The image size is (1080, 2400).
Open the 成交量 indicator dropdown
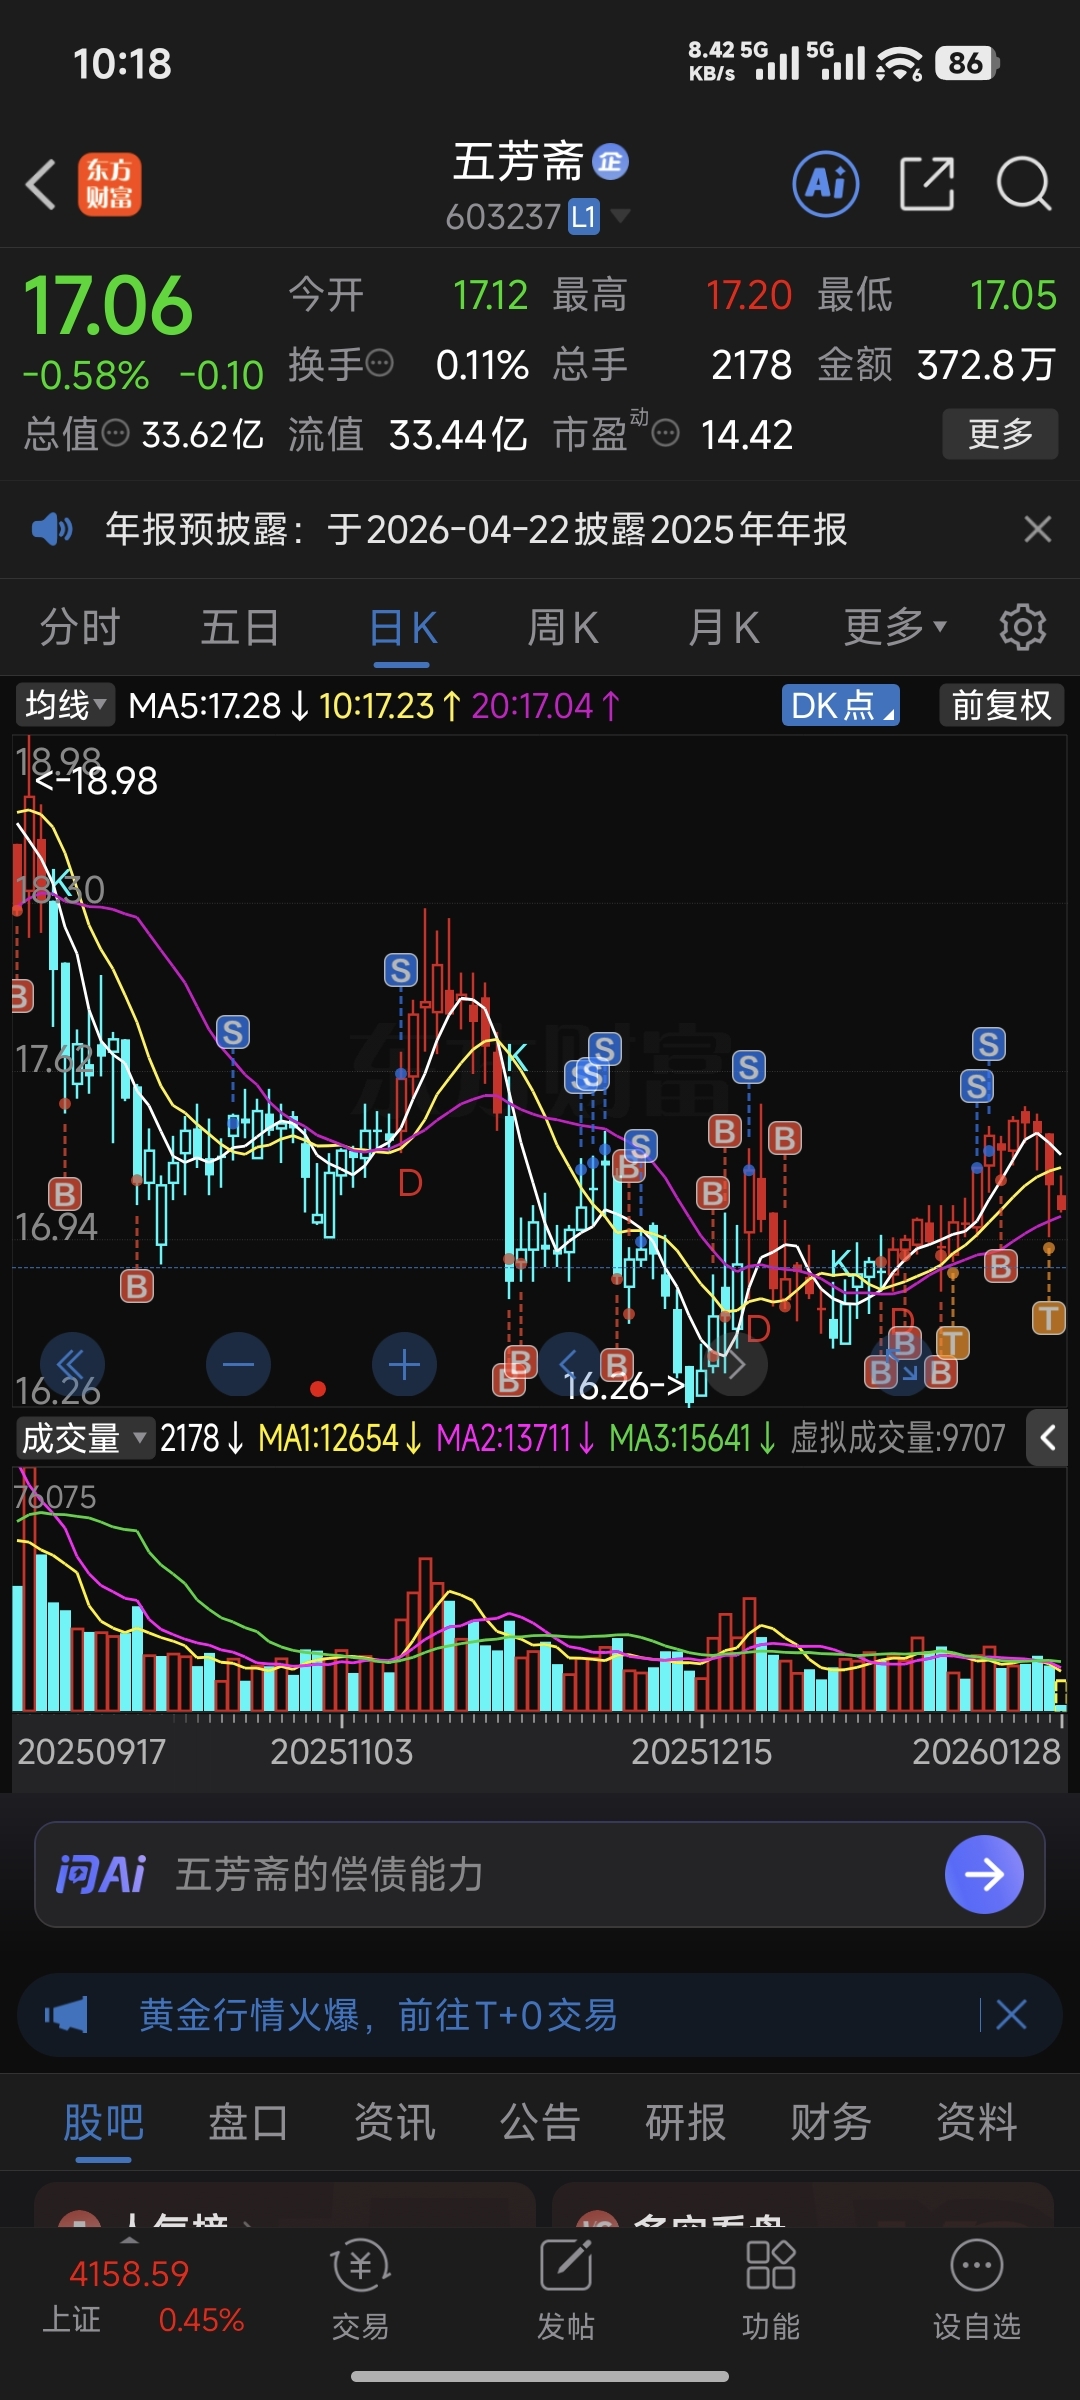click(x=84, y=1438)
